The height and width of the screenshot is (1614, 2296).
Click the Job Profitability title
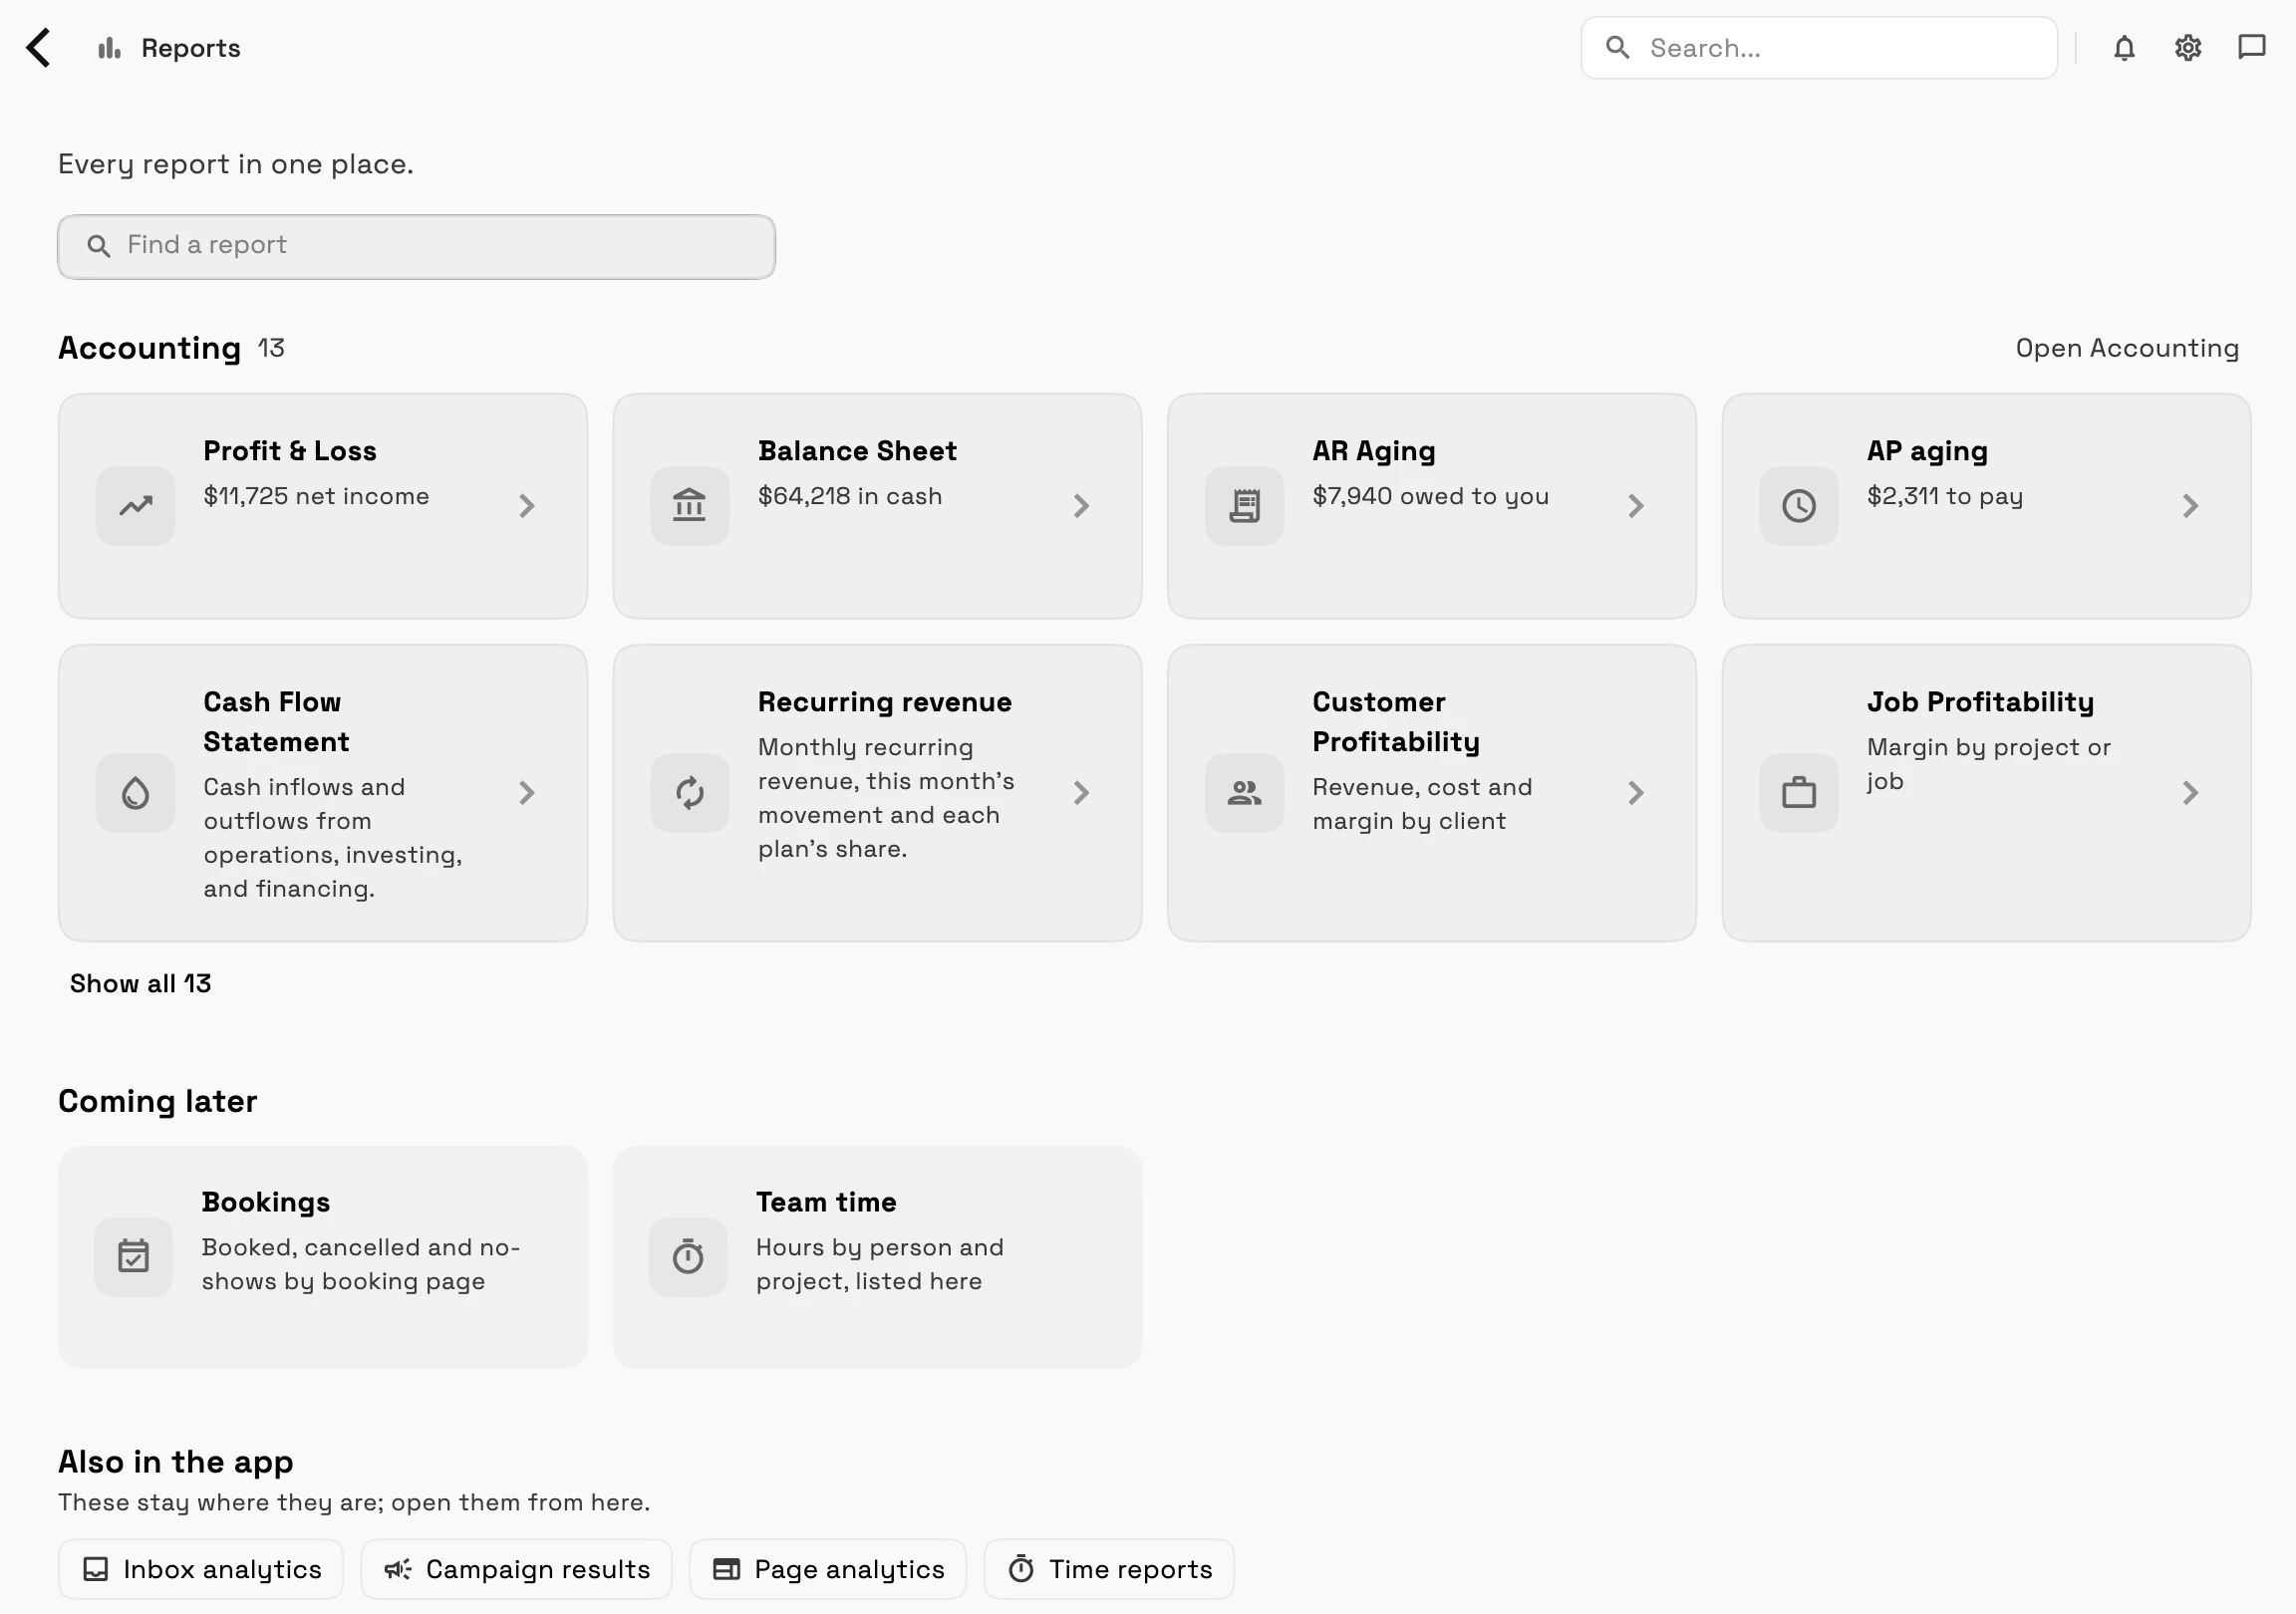pos(1980,702)
